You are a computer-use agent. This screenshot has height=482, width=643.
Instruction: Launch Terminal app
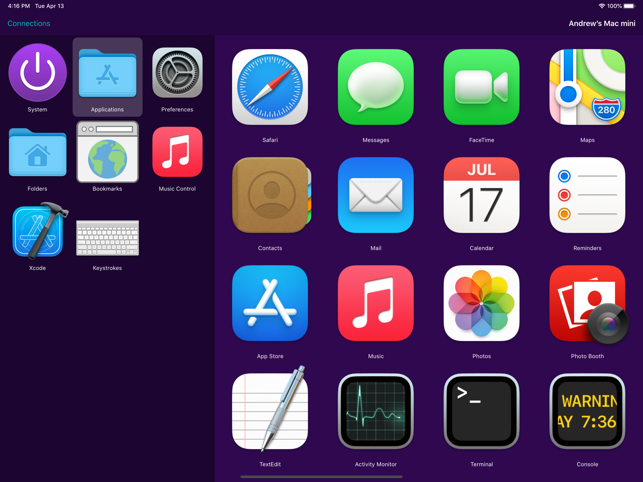[481, 411]
